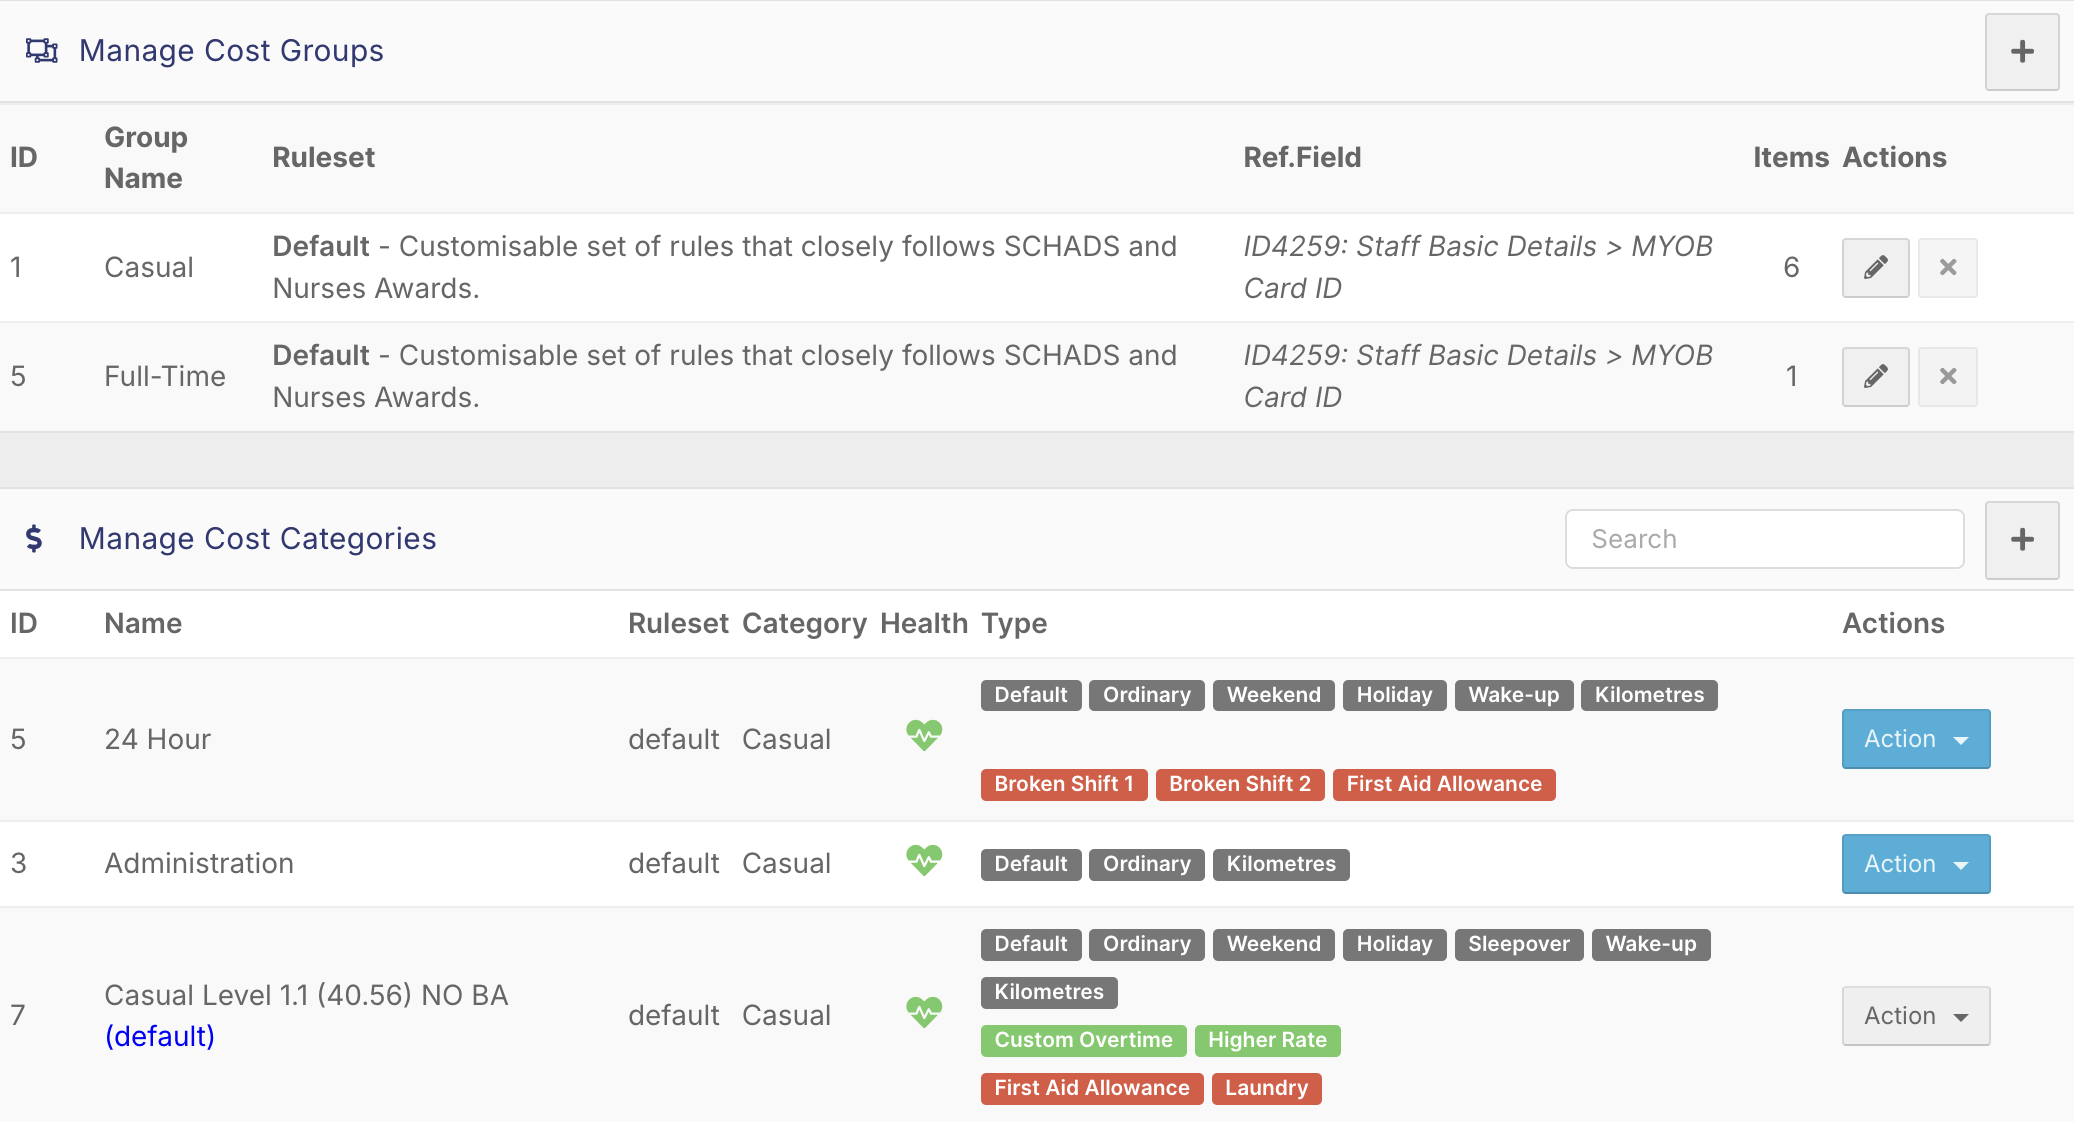The height and width of the screenshot is (1122, 2074).
Task: Open Action dropdown for 24 Hour
Action: click(1915, 739)
